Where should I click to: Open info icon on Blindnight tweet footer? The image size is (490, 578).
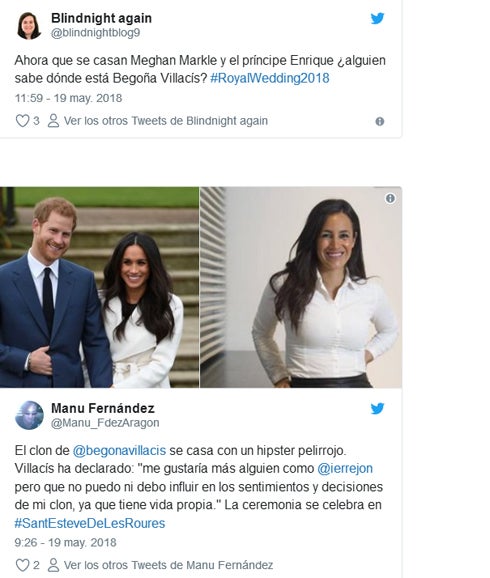pyautogui.click(x=380, y=121)
